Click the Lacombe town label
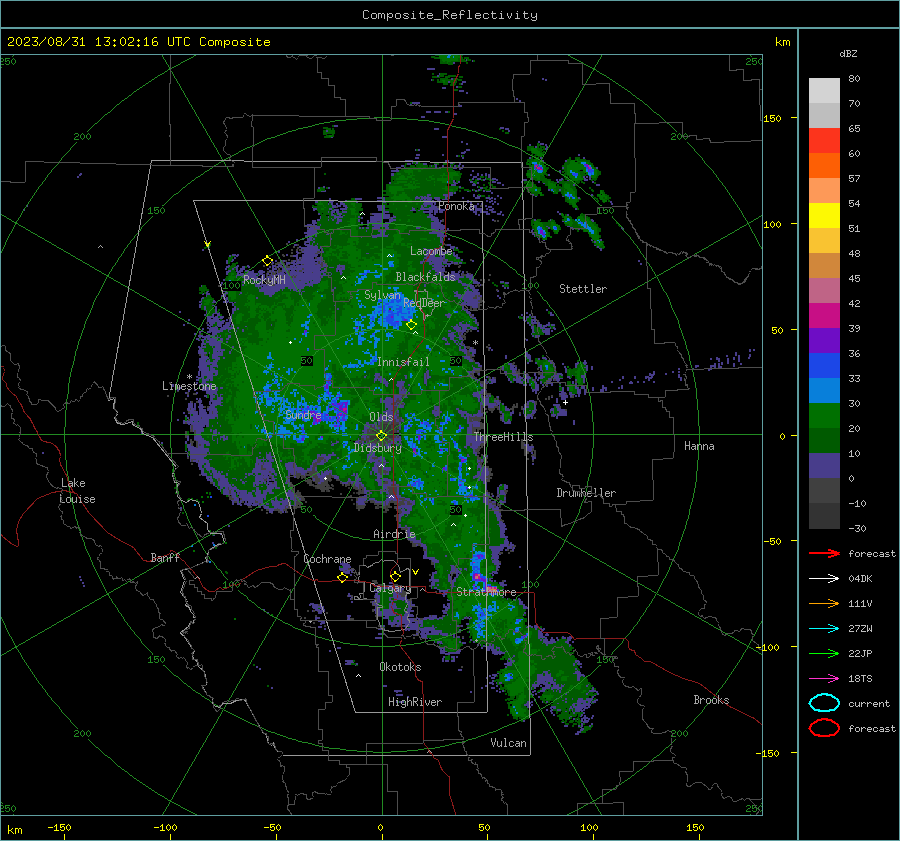Image resolution: width=900 pixels, height=841 pixels. [x=431, y=251]
